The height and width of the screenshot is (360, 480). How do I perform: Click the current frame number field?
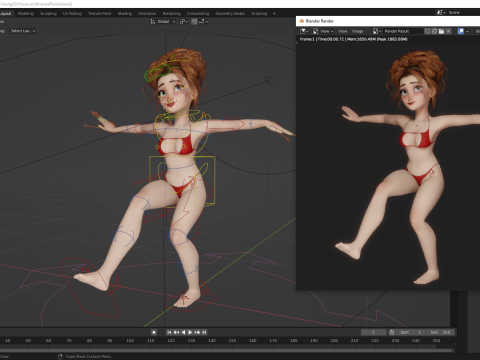coord(373,332)
